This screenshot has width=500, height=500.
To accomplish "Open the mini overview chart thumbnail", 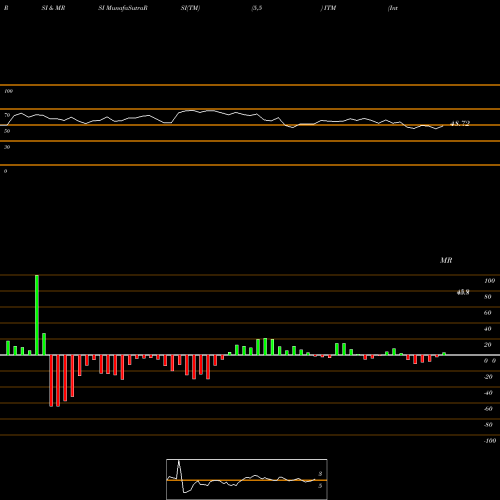I will (247, 479).
